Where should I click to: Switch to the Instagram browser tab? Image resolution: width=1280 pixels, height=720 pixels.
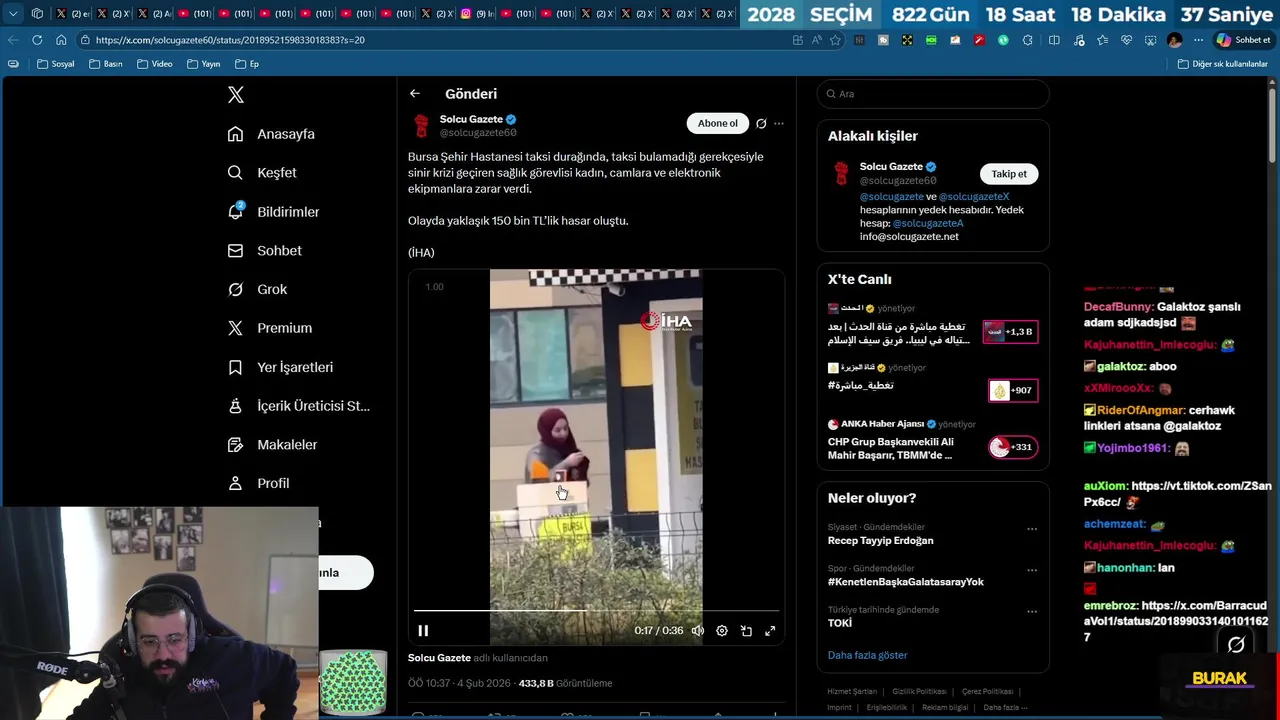(x=476, y=14)
